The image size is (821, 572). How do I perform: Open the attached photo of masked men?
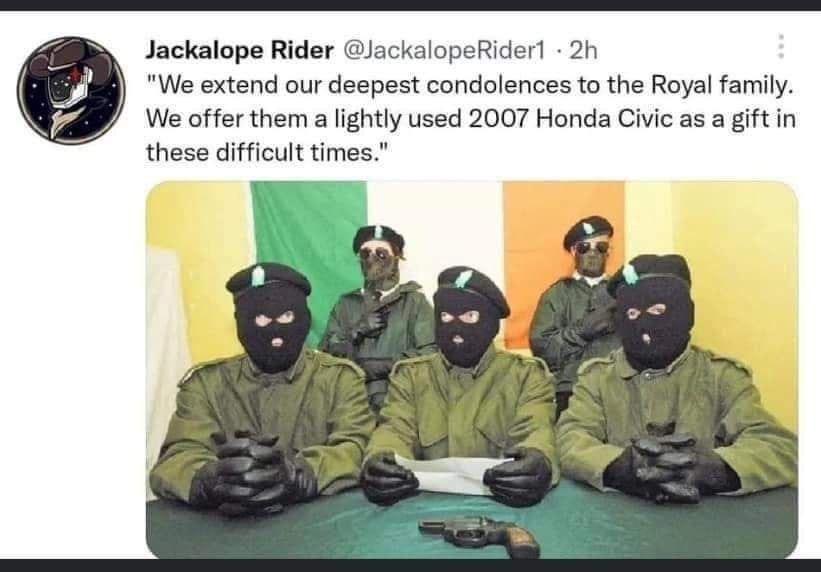472,370
